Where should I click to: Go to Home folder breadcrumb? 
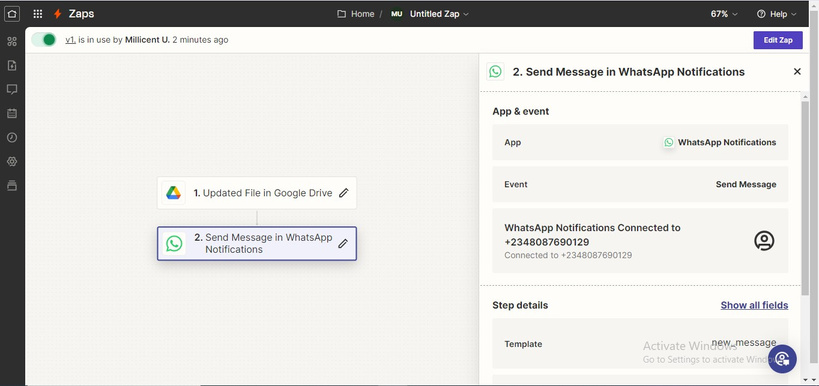coord(356,14)
